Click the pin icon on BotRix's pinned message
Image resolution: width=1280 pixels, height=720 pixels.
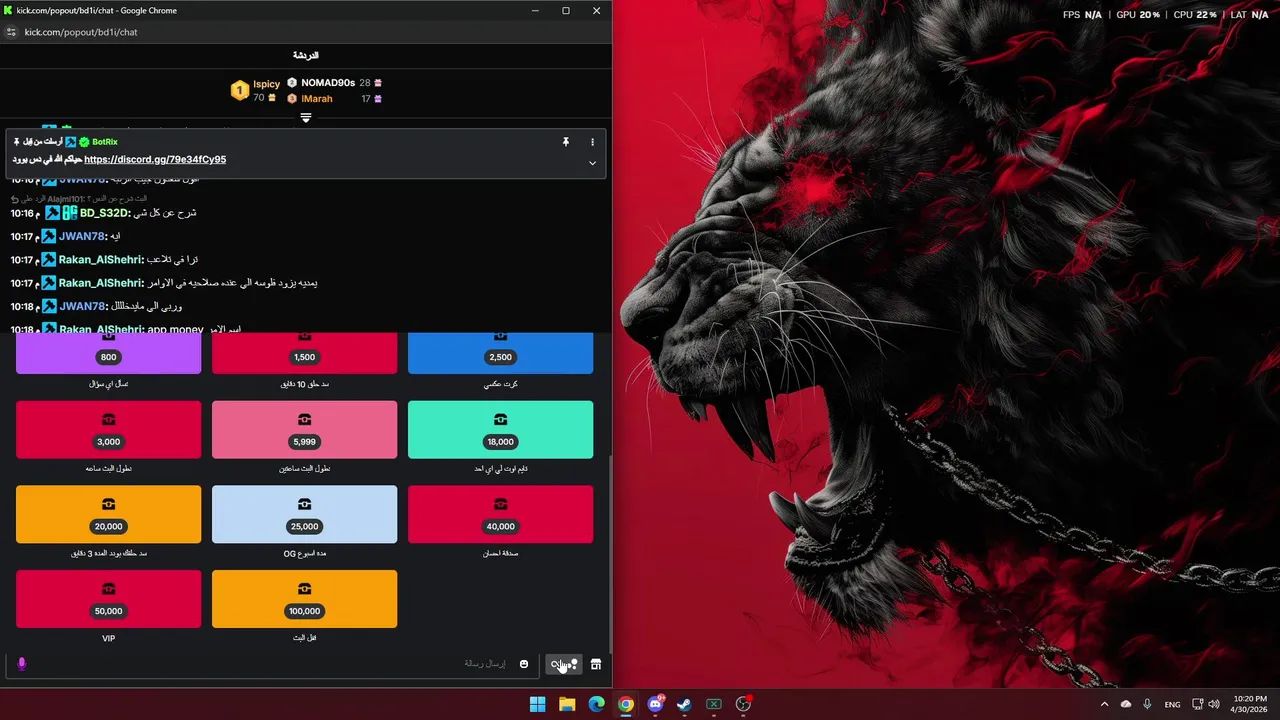[x=566, y=142]
